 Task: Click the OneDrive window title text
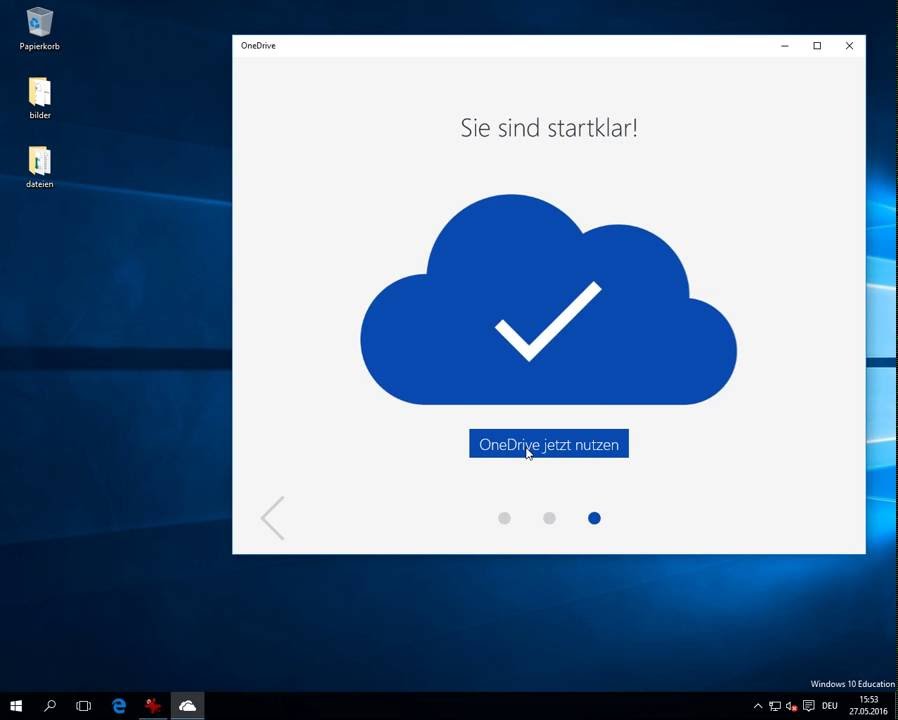(258, 46)
